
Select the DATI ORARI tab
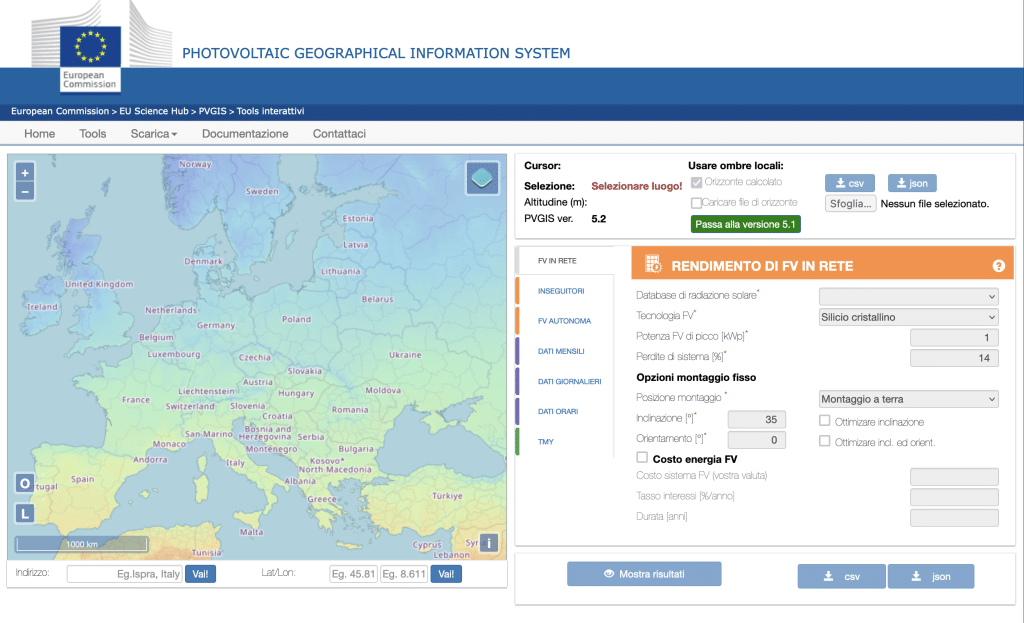566,411
